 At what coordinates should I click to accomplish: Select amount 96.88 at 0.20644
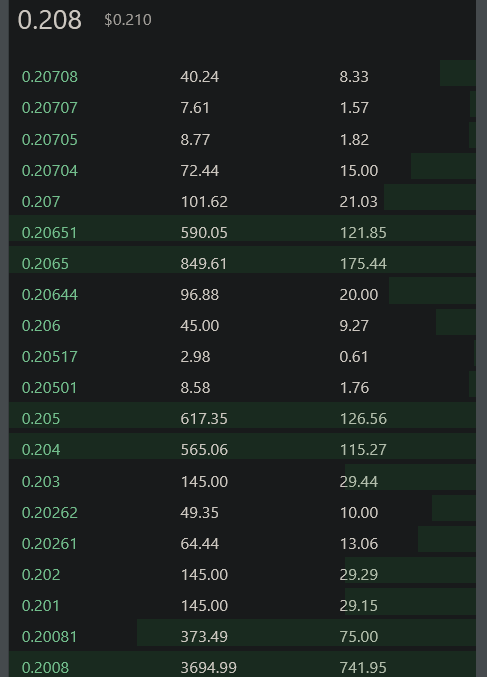pyautogui.click(x=199, y=295)
